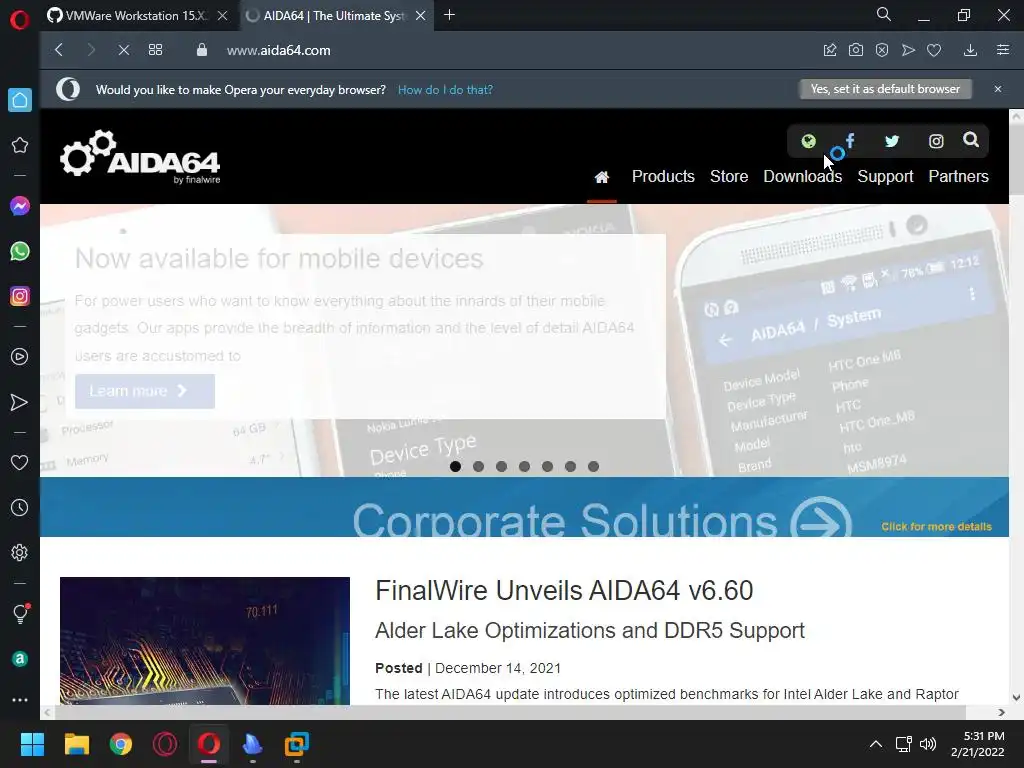Open sidebar three-dots setup menu
Screen dimensions: 1024x768
pyautogui.click(x=20, y=699)
